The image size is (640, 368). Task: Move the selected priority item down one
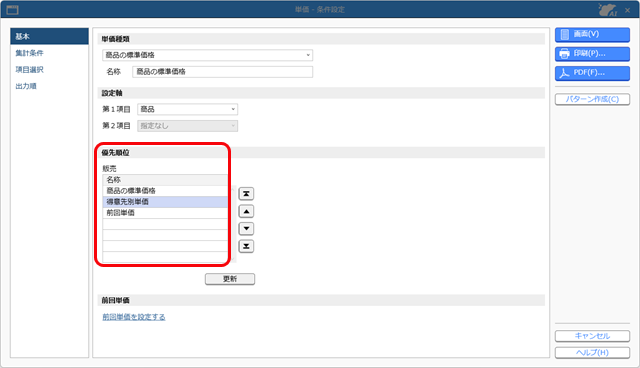tap(246, 228)
